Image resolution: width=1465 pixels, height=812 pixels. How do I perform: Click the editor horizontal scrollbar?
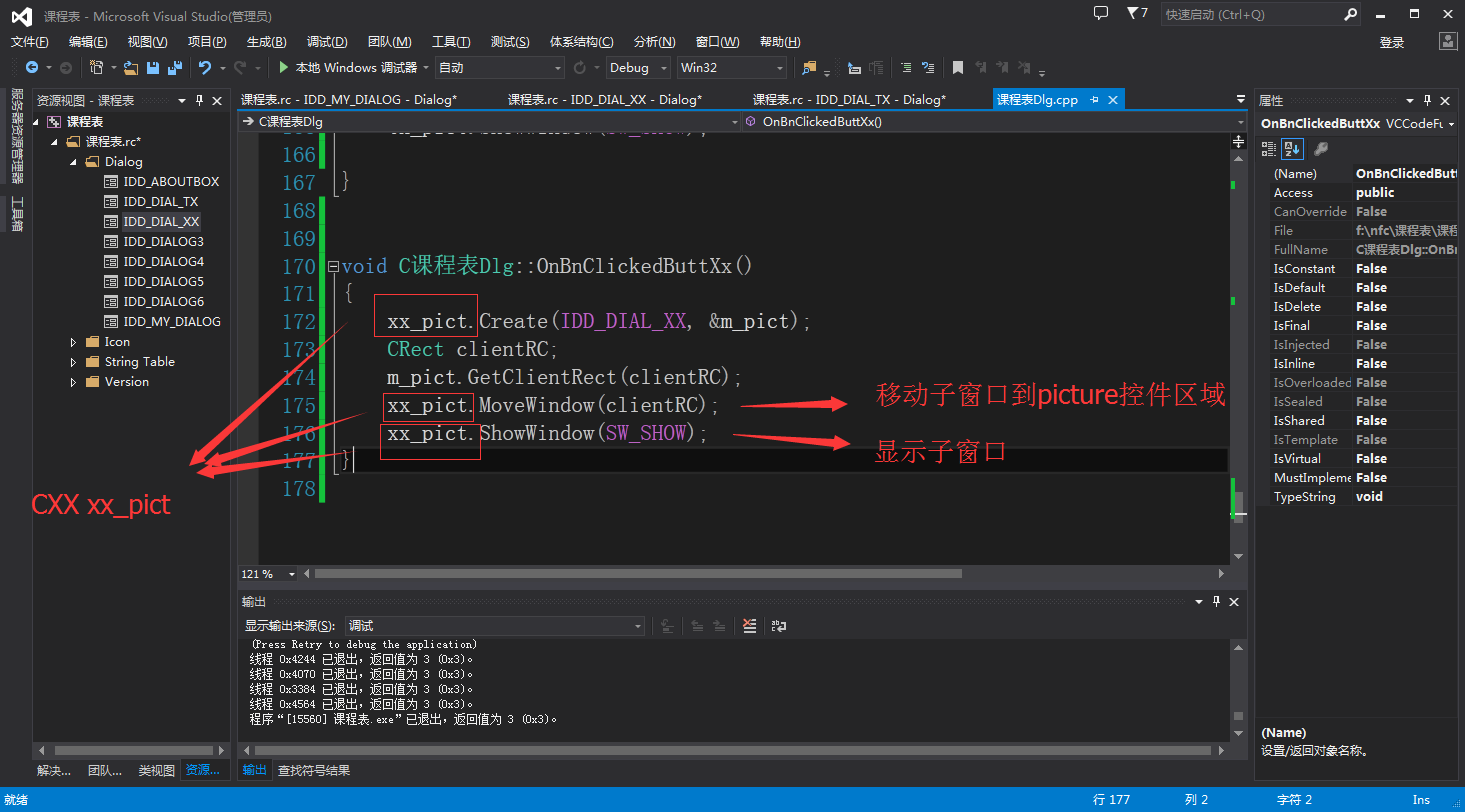(x=638, y=574)
